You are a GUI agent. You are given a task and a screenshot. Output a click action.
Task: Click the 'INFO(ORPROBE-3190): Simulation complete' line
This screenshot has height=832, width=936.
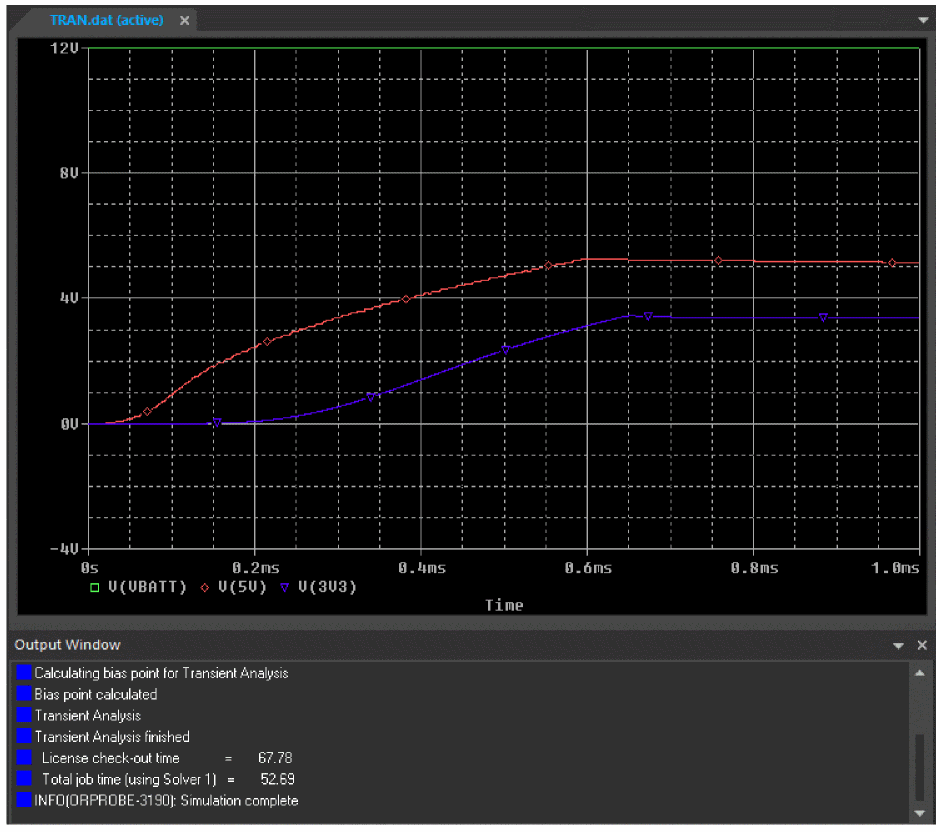click(x=166, y=801)
